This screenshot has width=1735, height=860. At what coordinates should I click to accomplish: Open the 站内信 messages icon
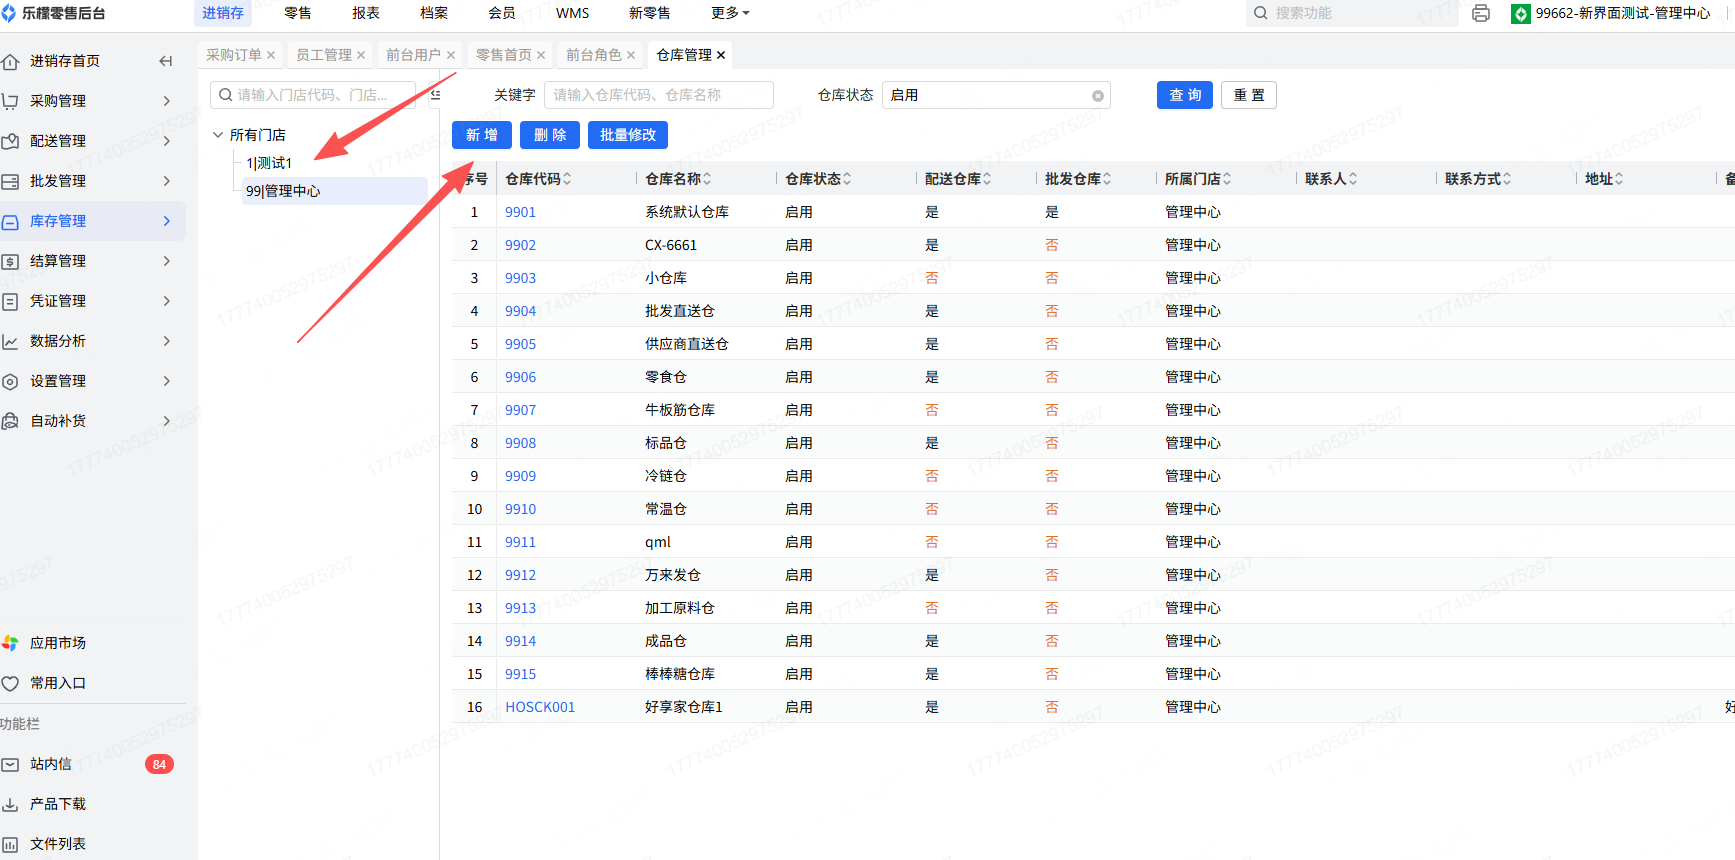point(10,764)
